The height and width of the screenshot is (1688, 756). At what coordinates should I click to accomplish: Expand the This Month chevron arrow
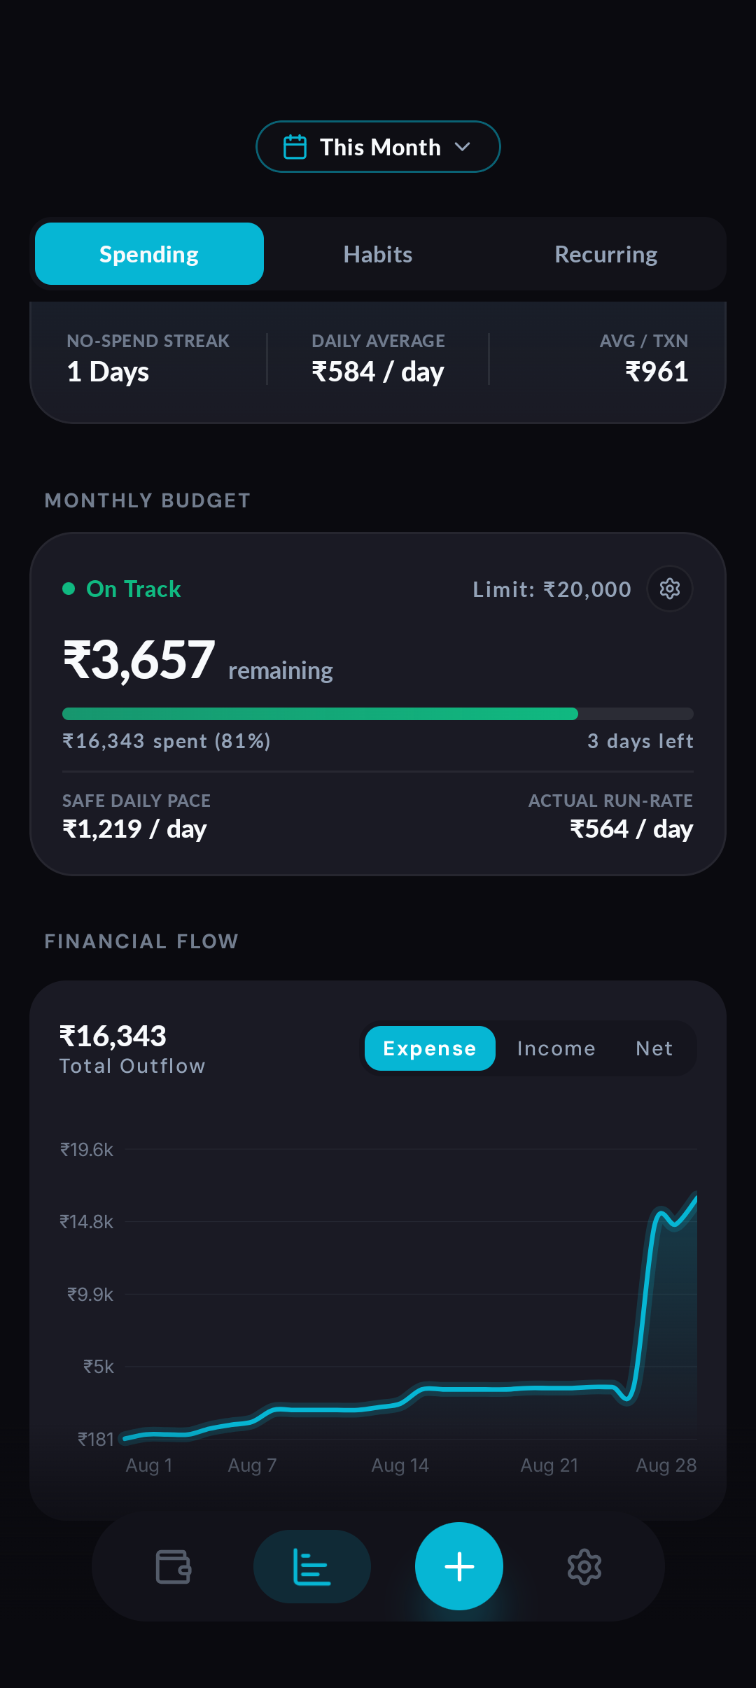tap(462, 147)
